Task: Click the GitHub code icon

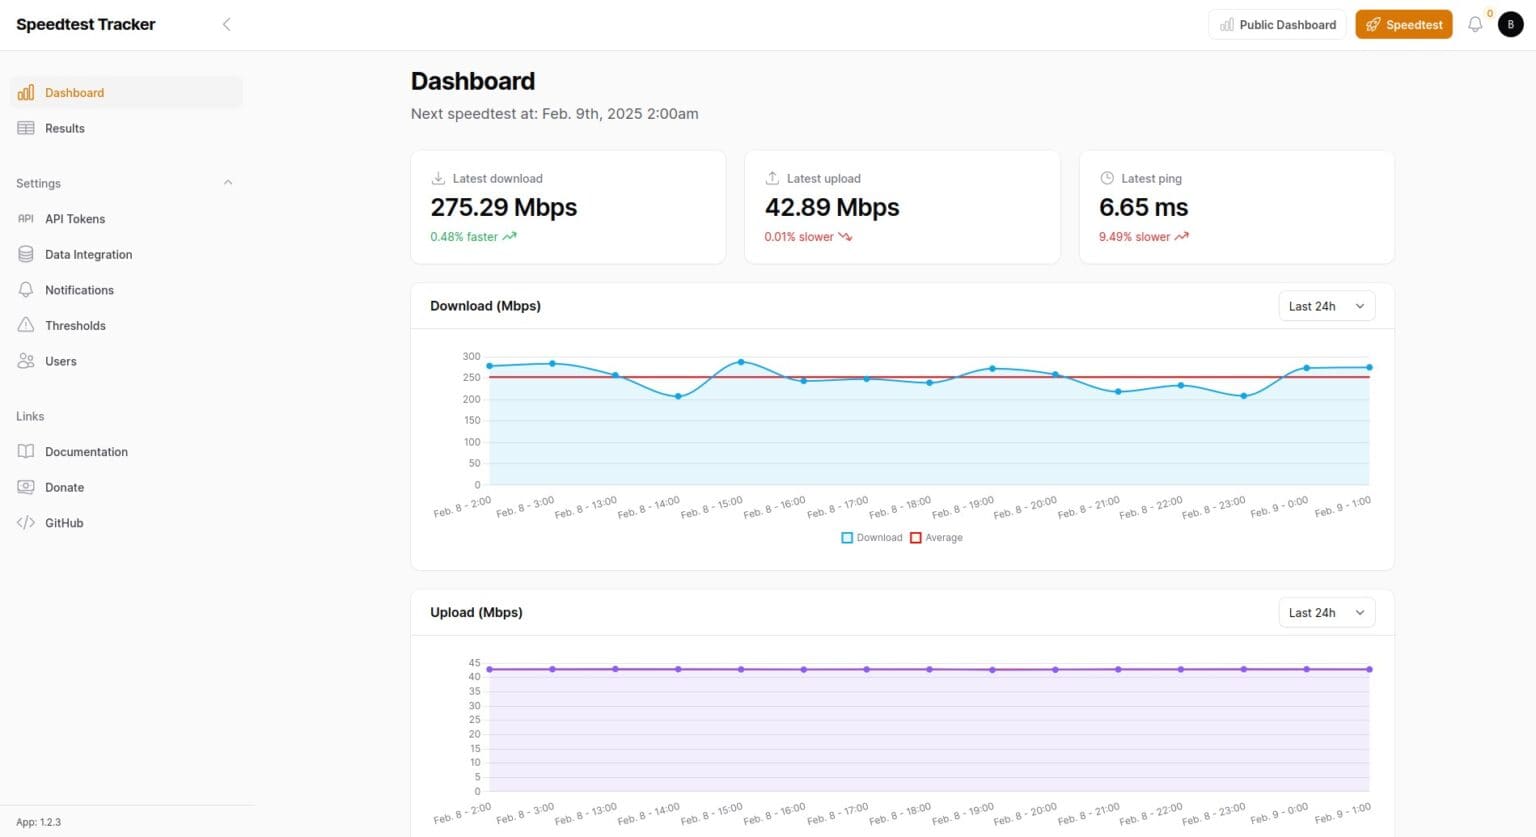Action: pos(25,522)
